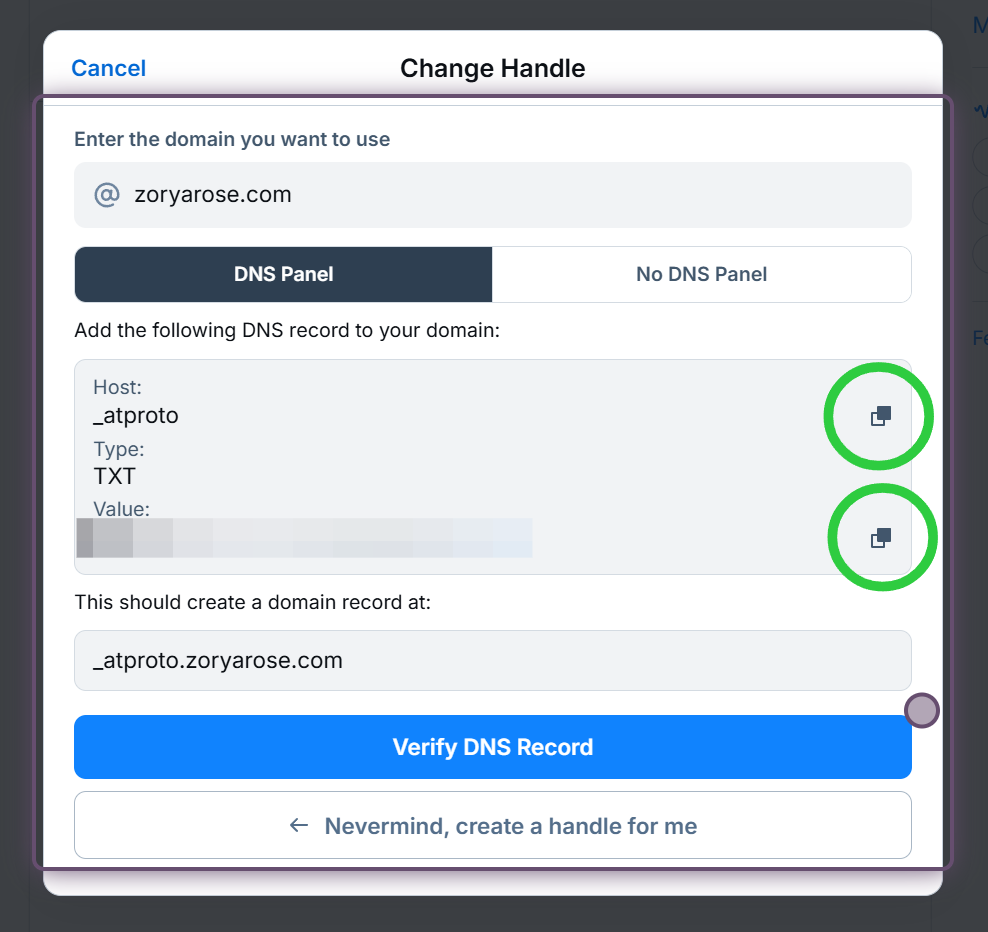This screenshot has width=988, height=932.
Task: Click the blurred Value text
Action: tap(305, 538)
